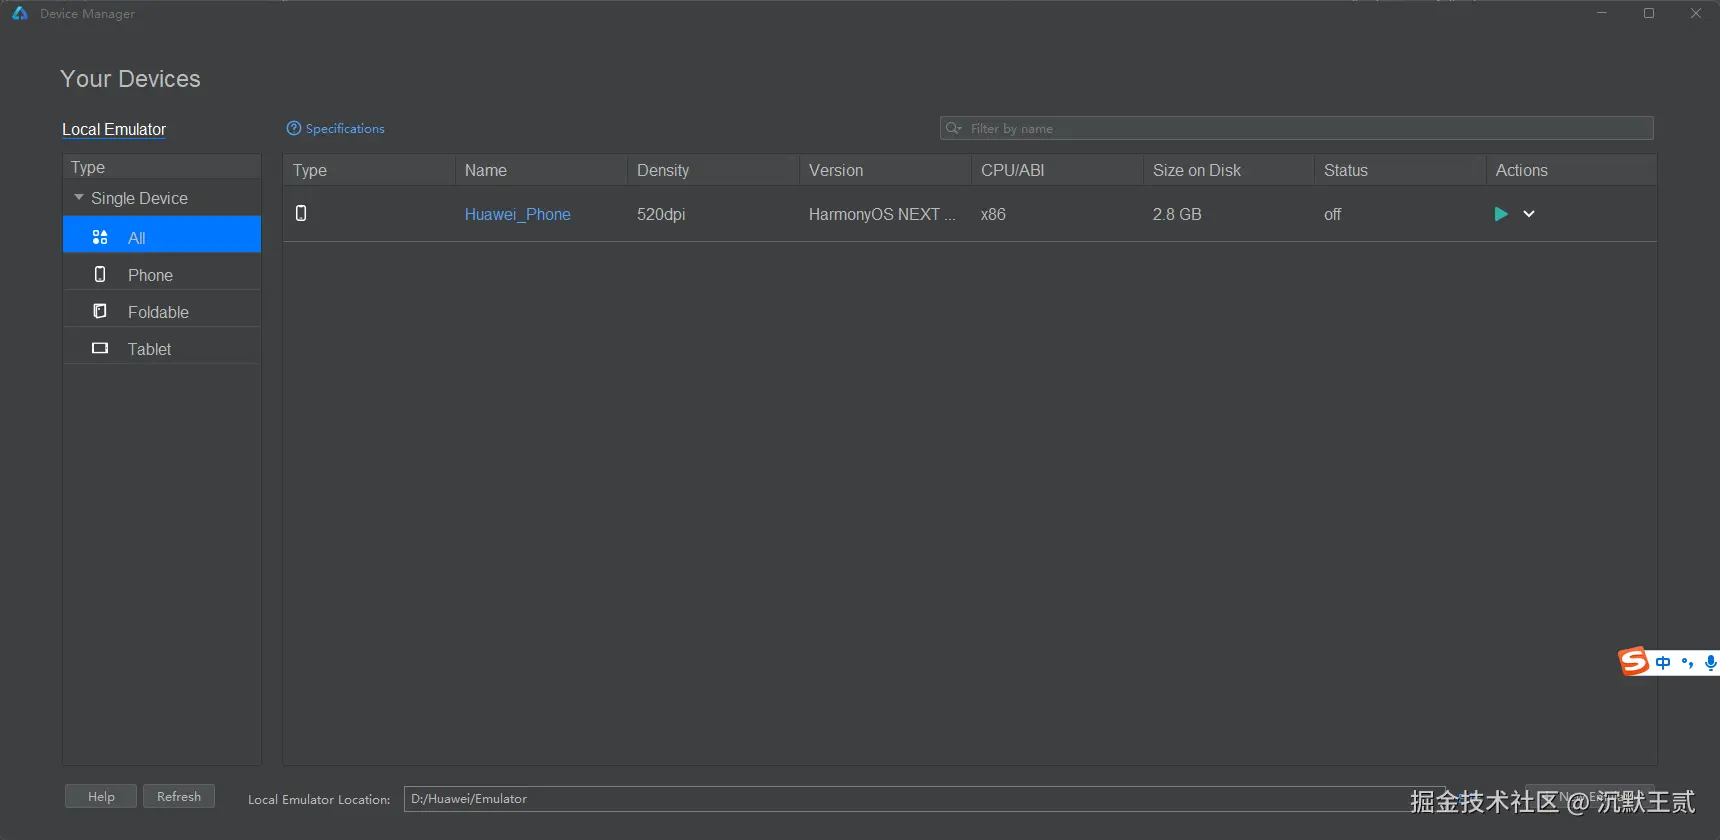Maximize the Device Manager window
Image resolution: width=1720 pixels, height=840 pixels.
click(x=1649, y=13)
